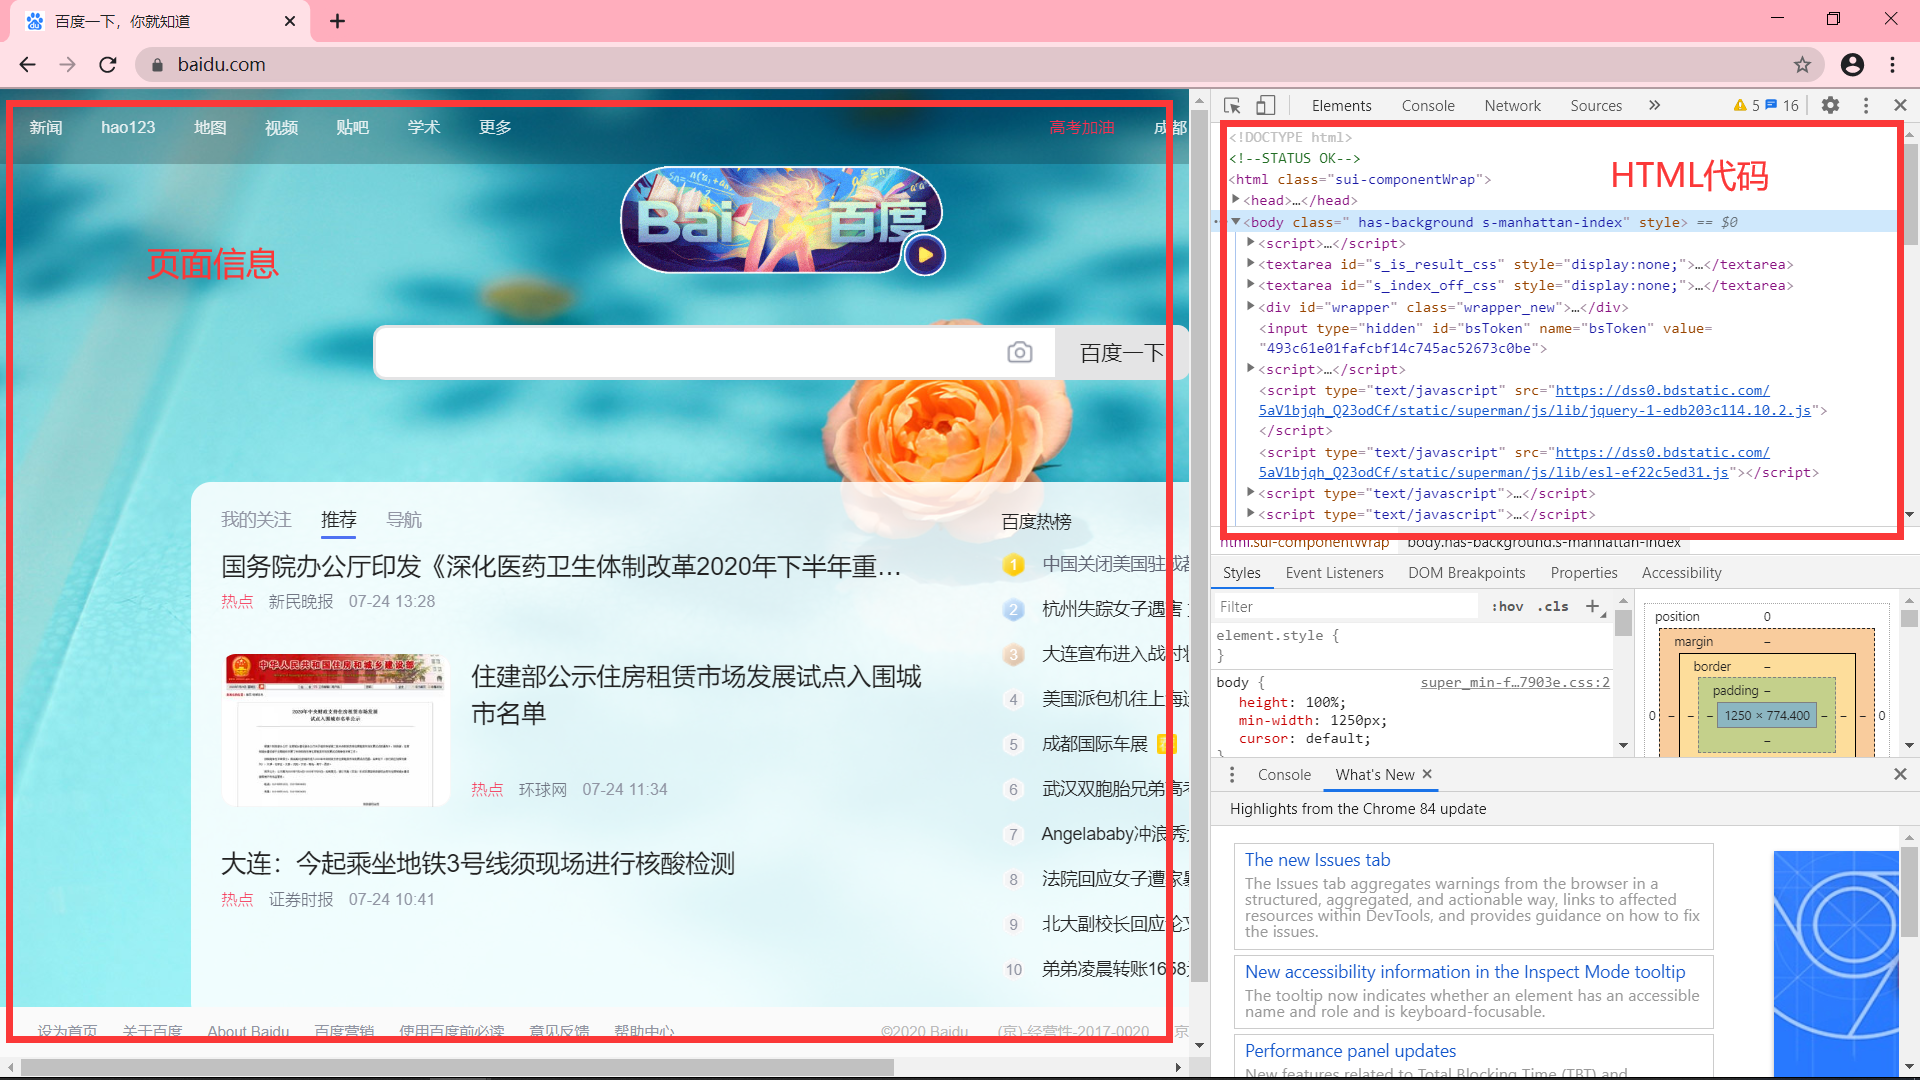Open the Sources tab
The image size is (1920, 1080).
click(x=1596, y=105)
